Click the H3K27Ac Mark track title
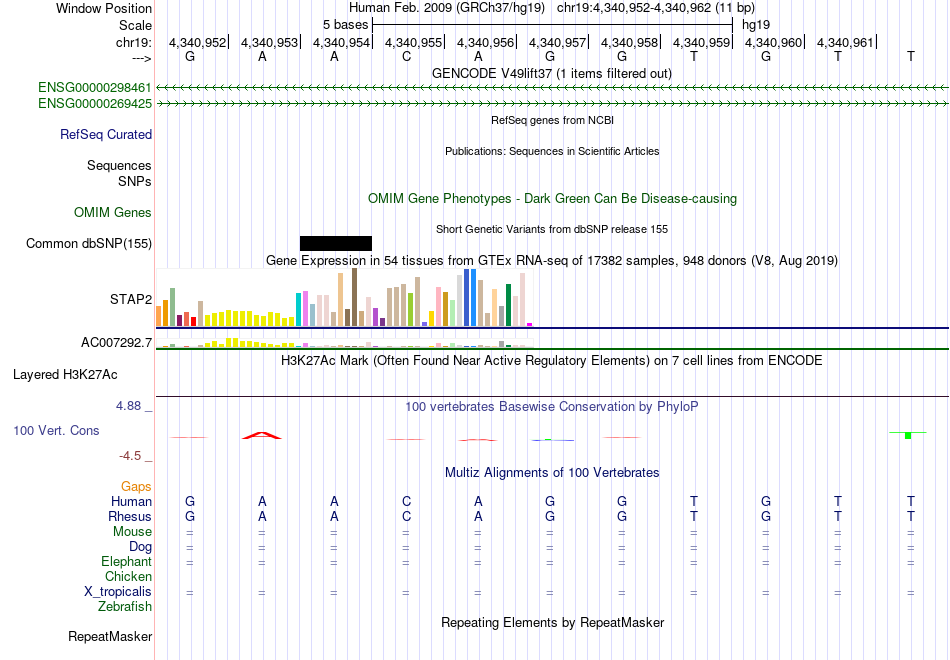 (x=552, y=361)
